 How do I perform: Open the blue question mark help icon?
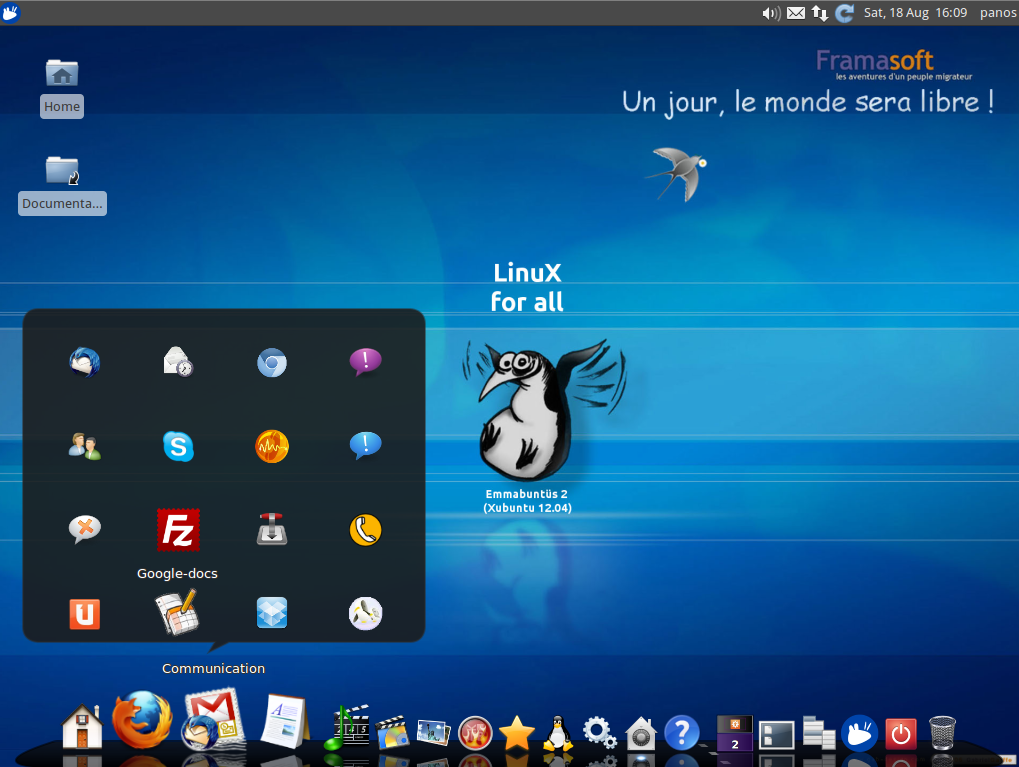682,733
